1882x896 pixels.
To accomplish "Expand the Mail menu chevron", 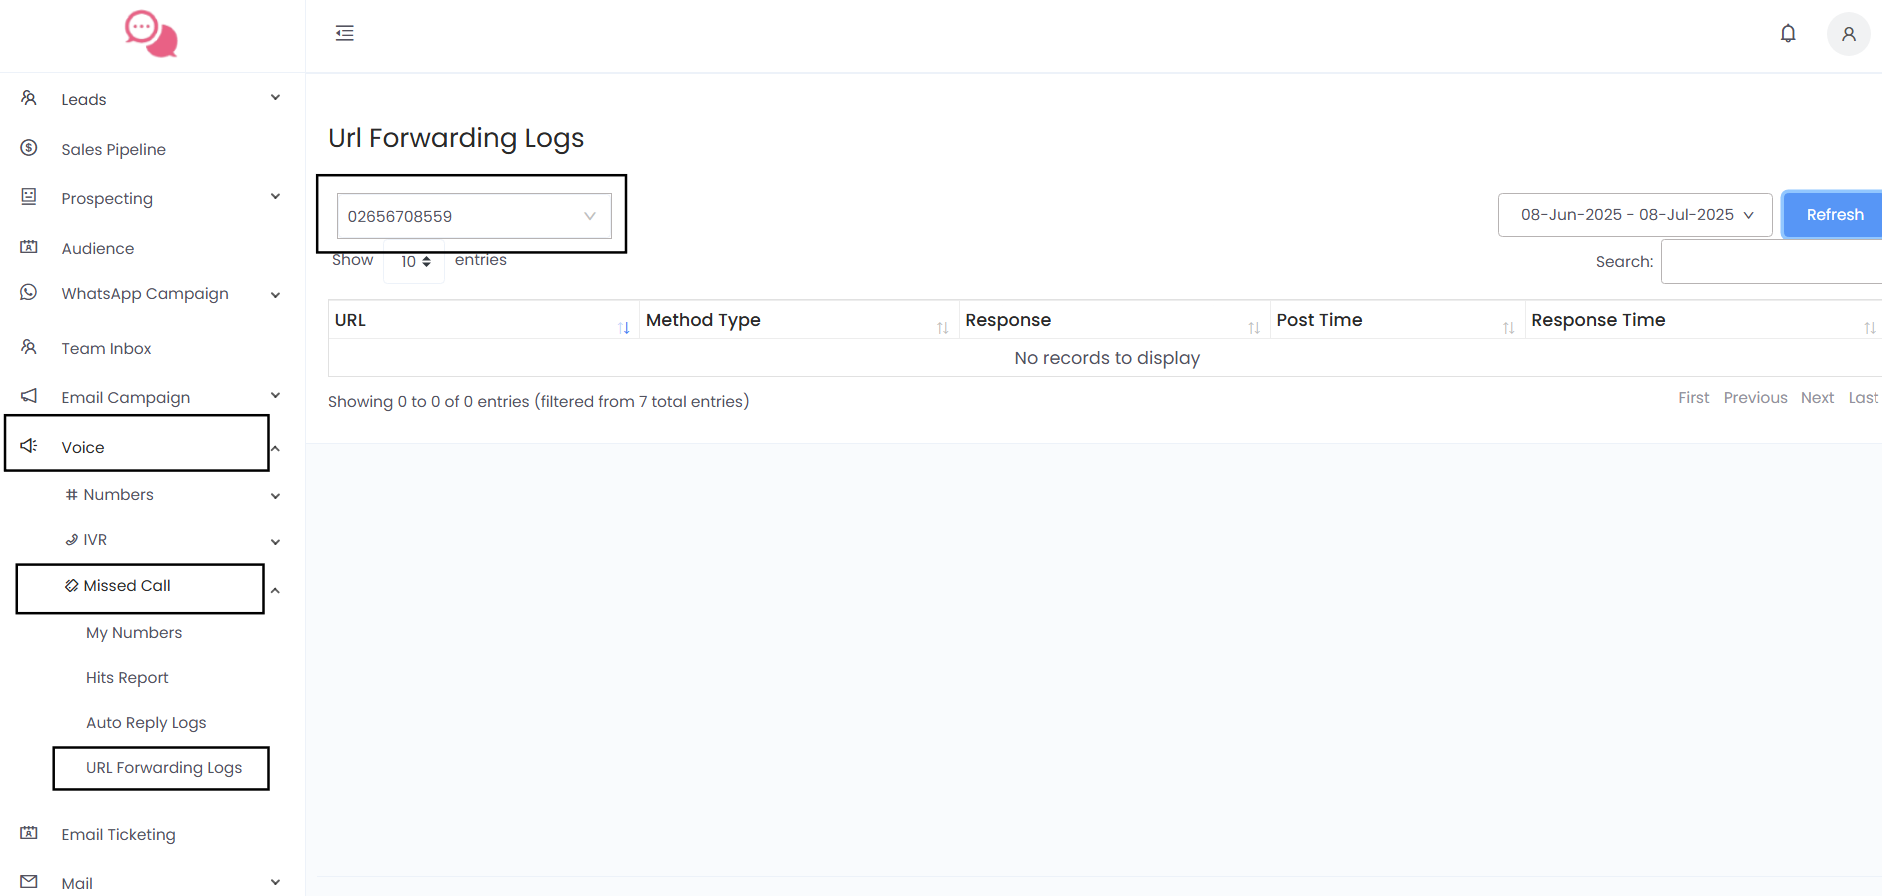I will [x=275, y=883].
